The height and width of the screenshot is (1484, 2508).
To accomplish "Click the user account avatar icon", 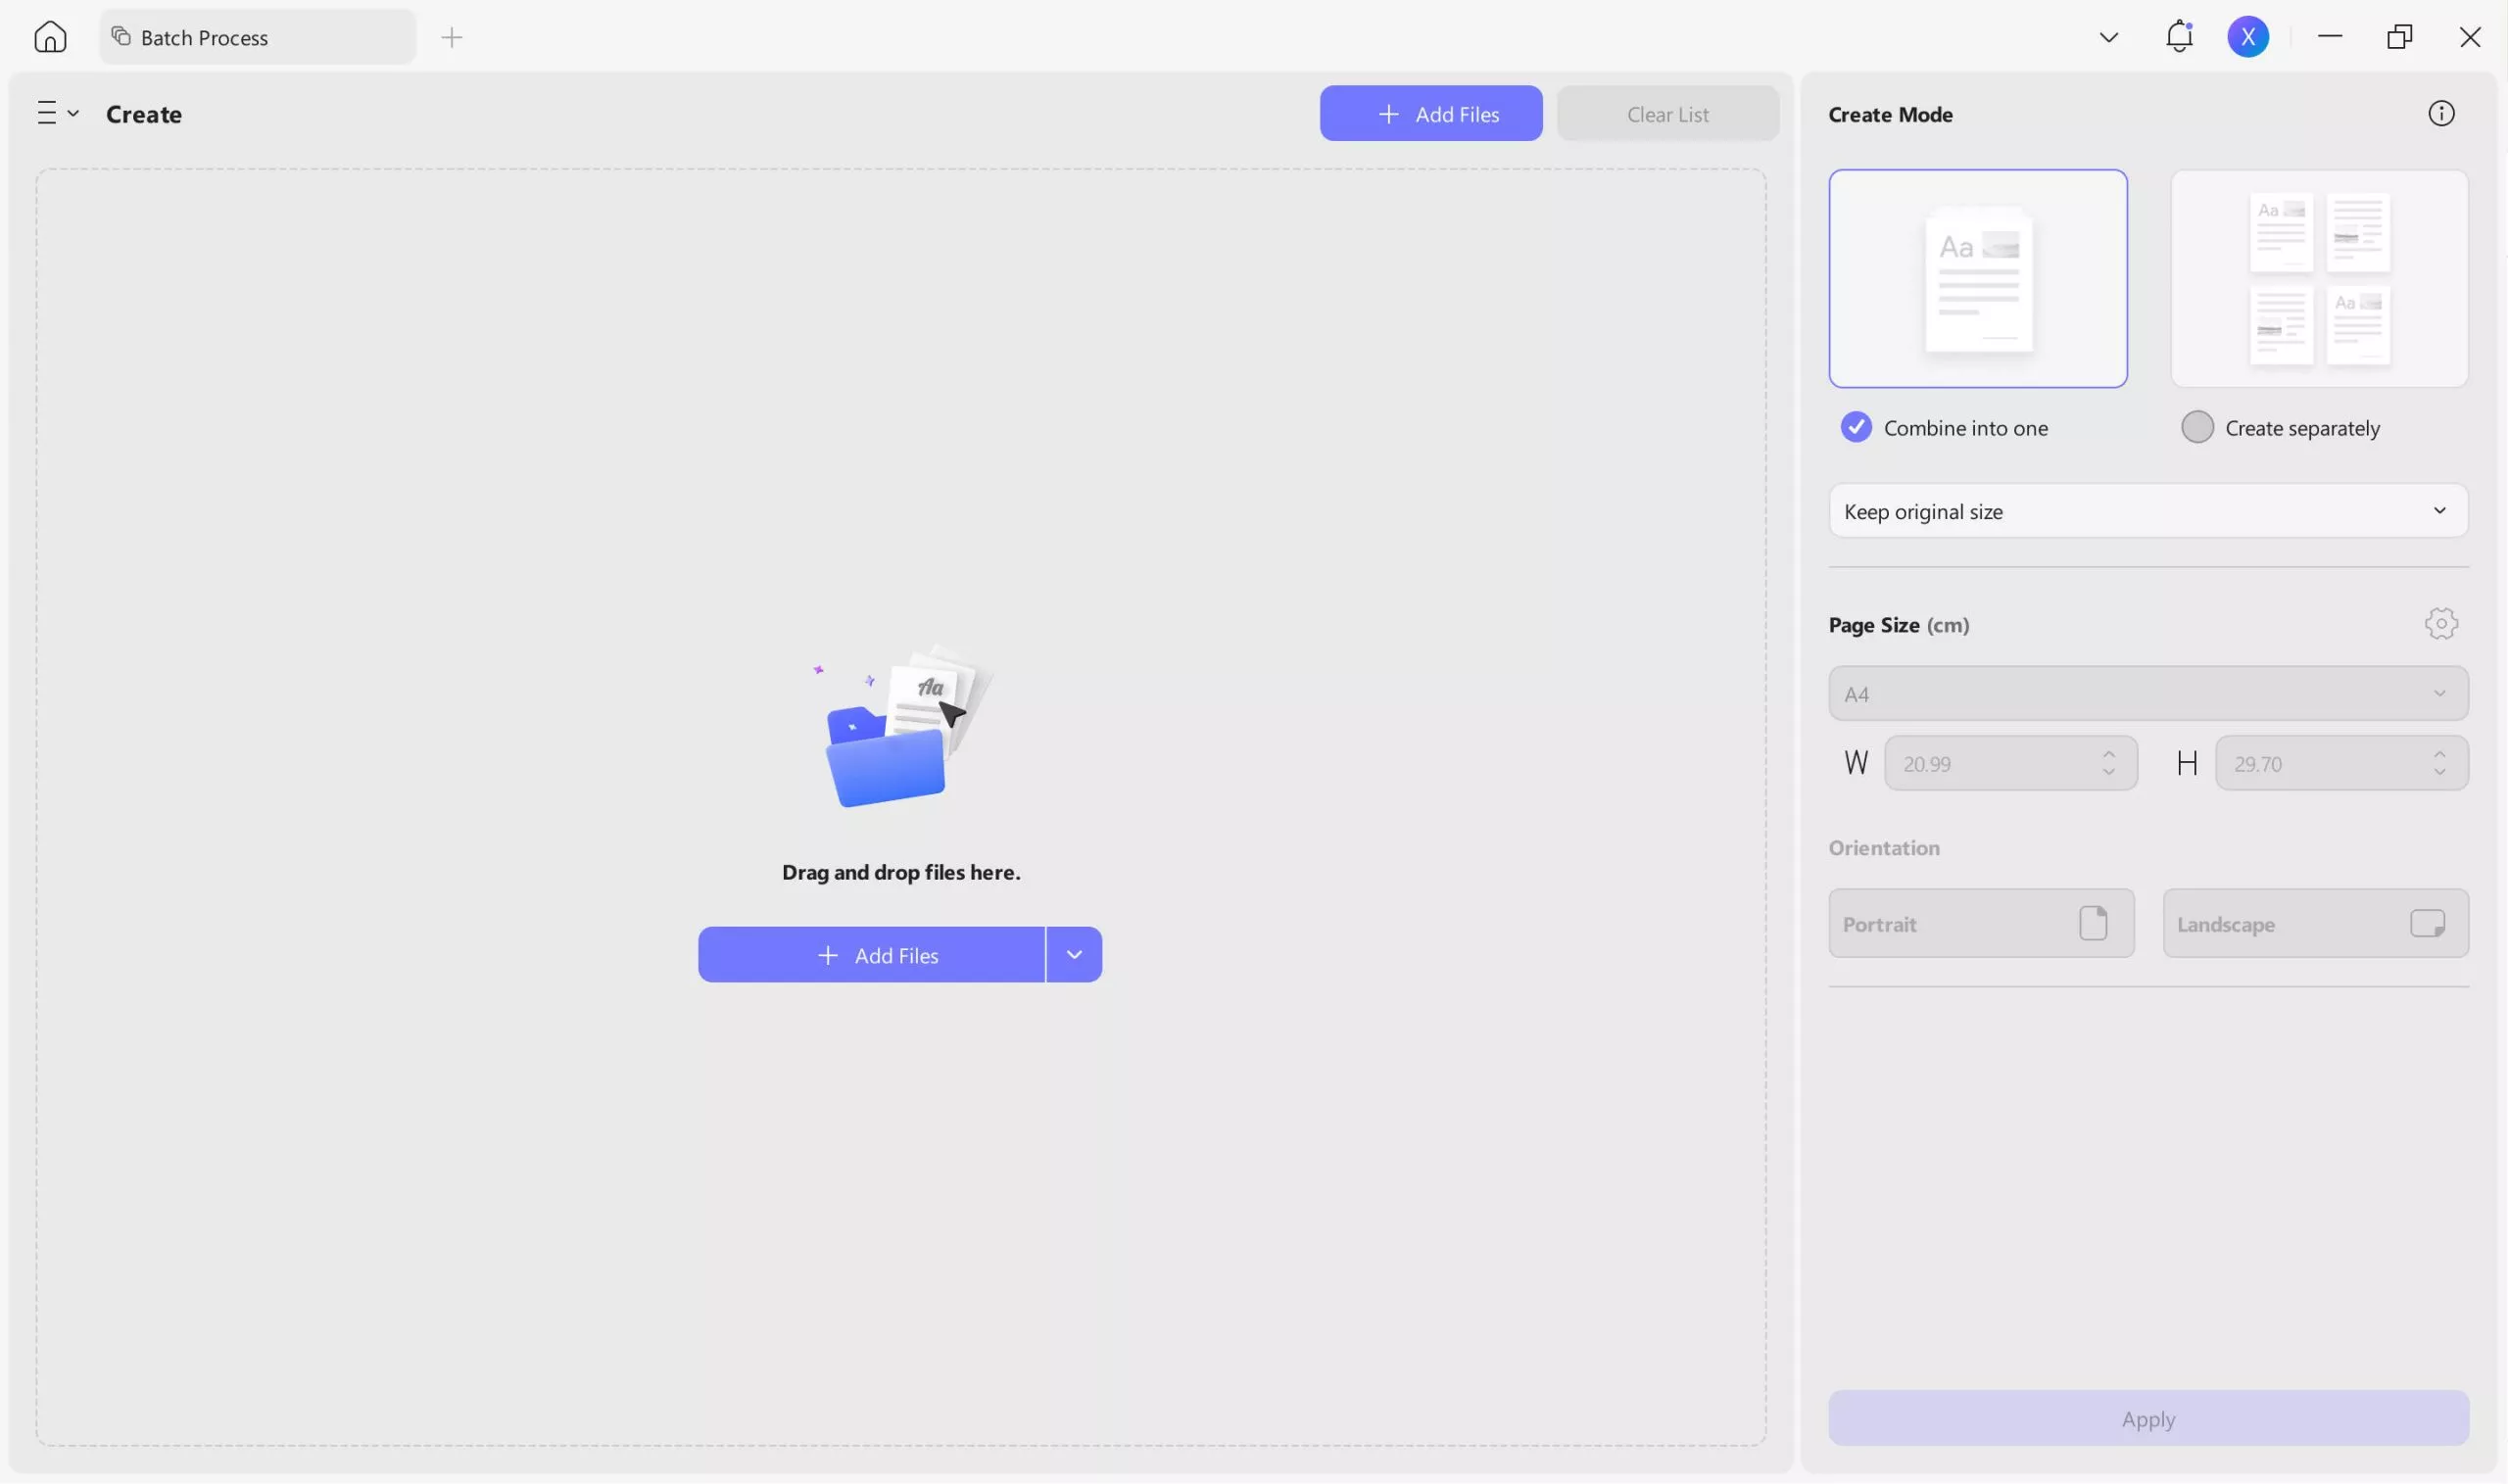I will 2247,36.
